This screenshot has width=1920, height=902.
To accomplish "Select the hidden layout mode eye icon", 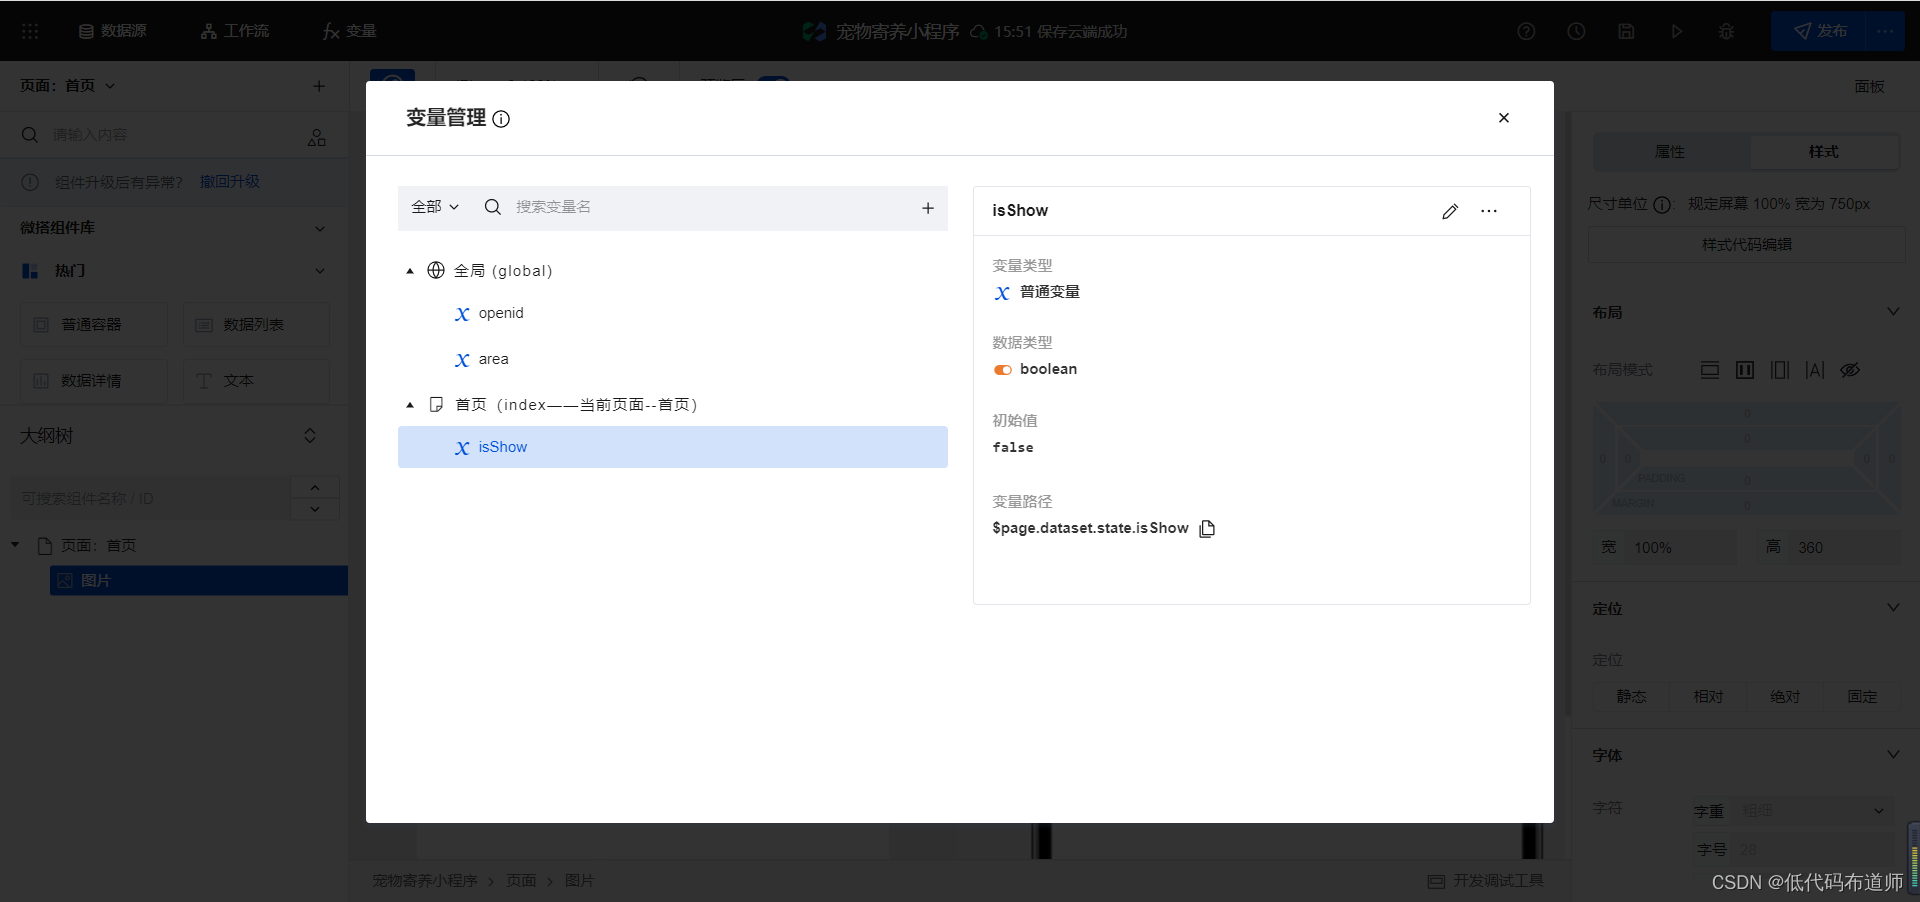I will point(1850,370).
